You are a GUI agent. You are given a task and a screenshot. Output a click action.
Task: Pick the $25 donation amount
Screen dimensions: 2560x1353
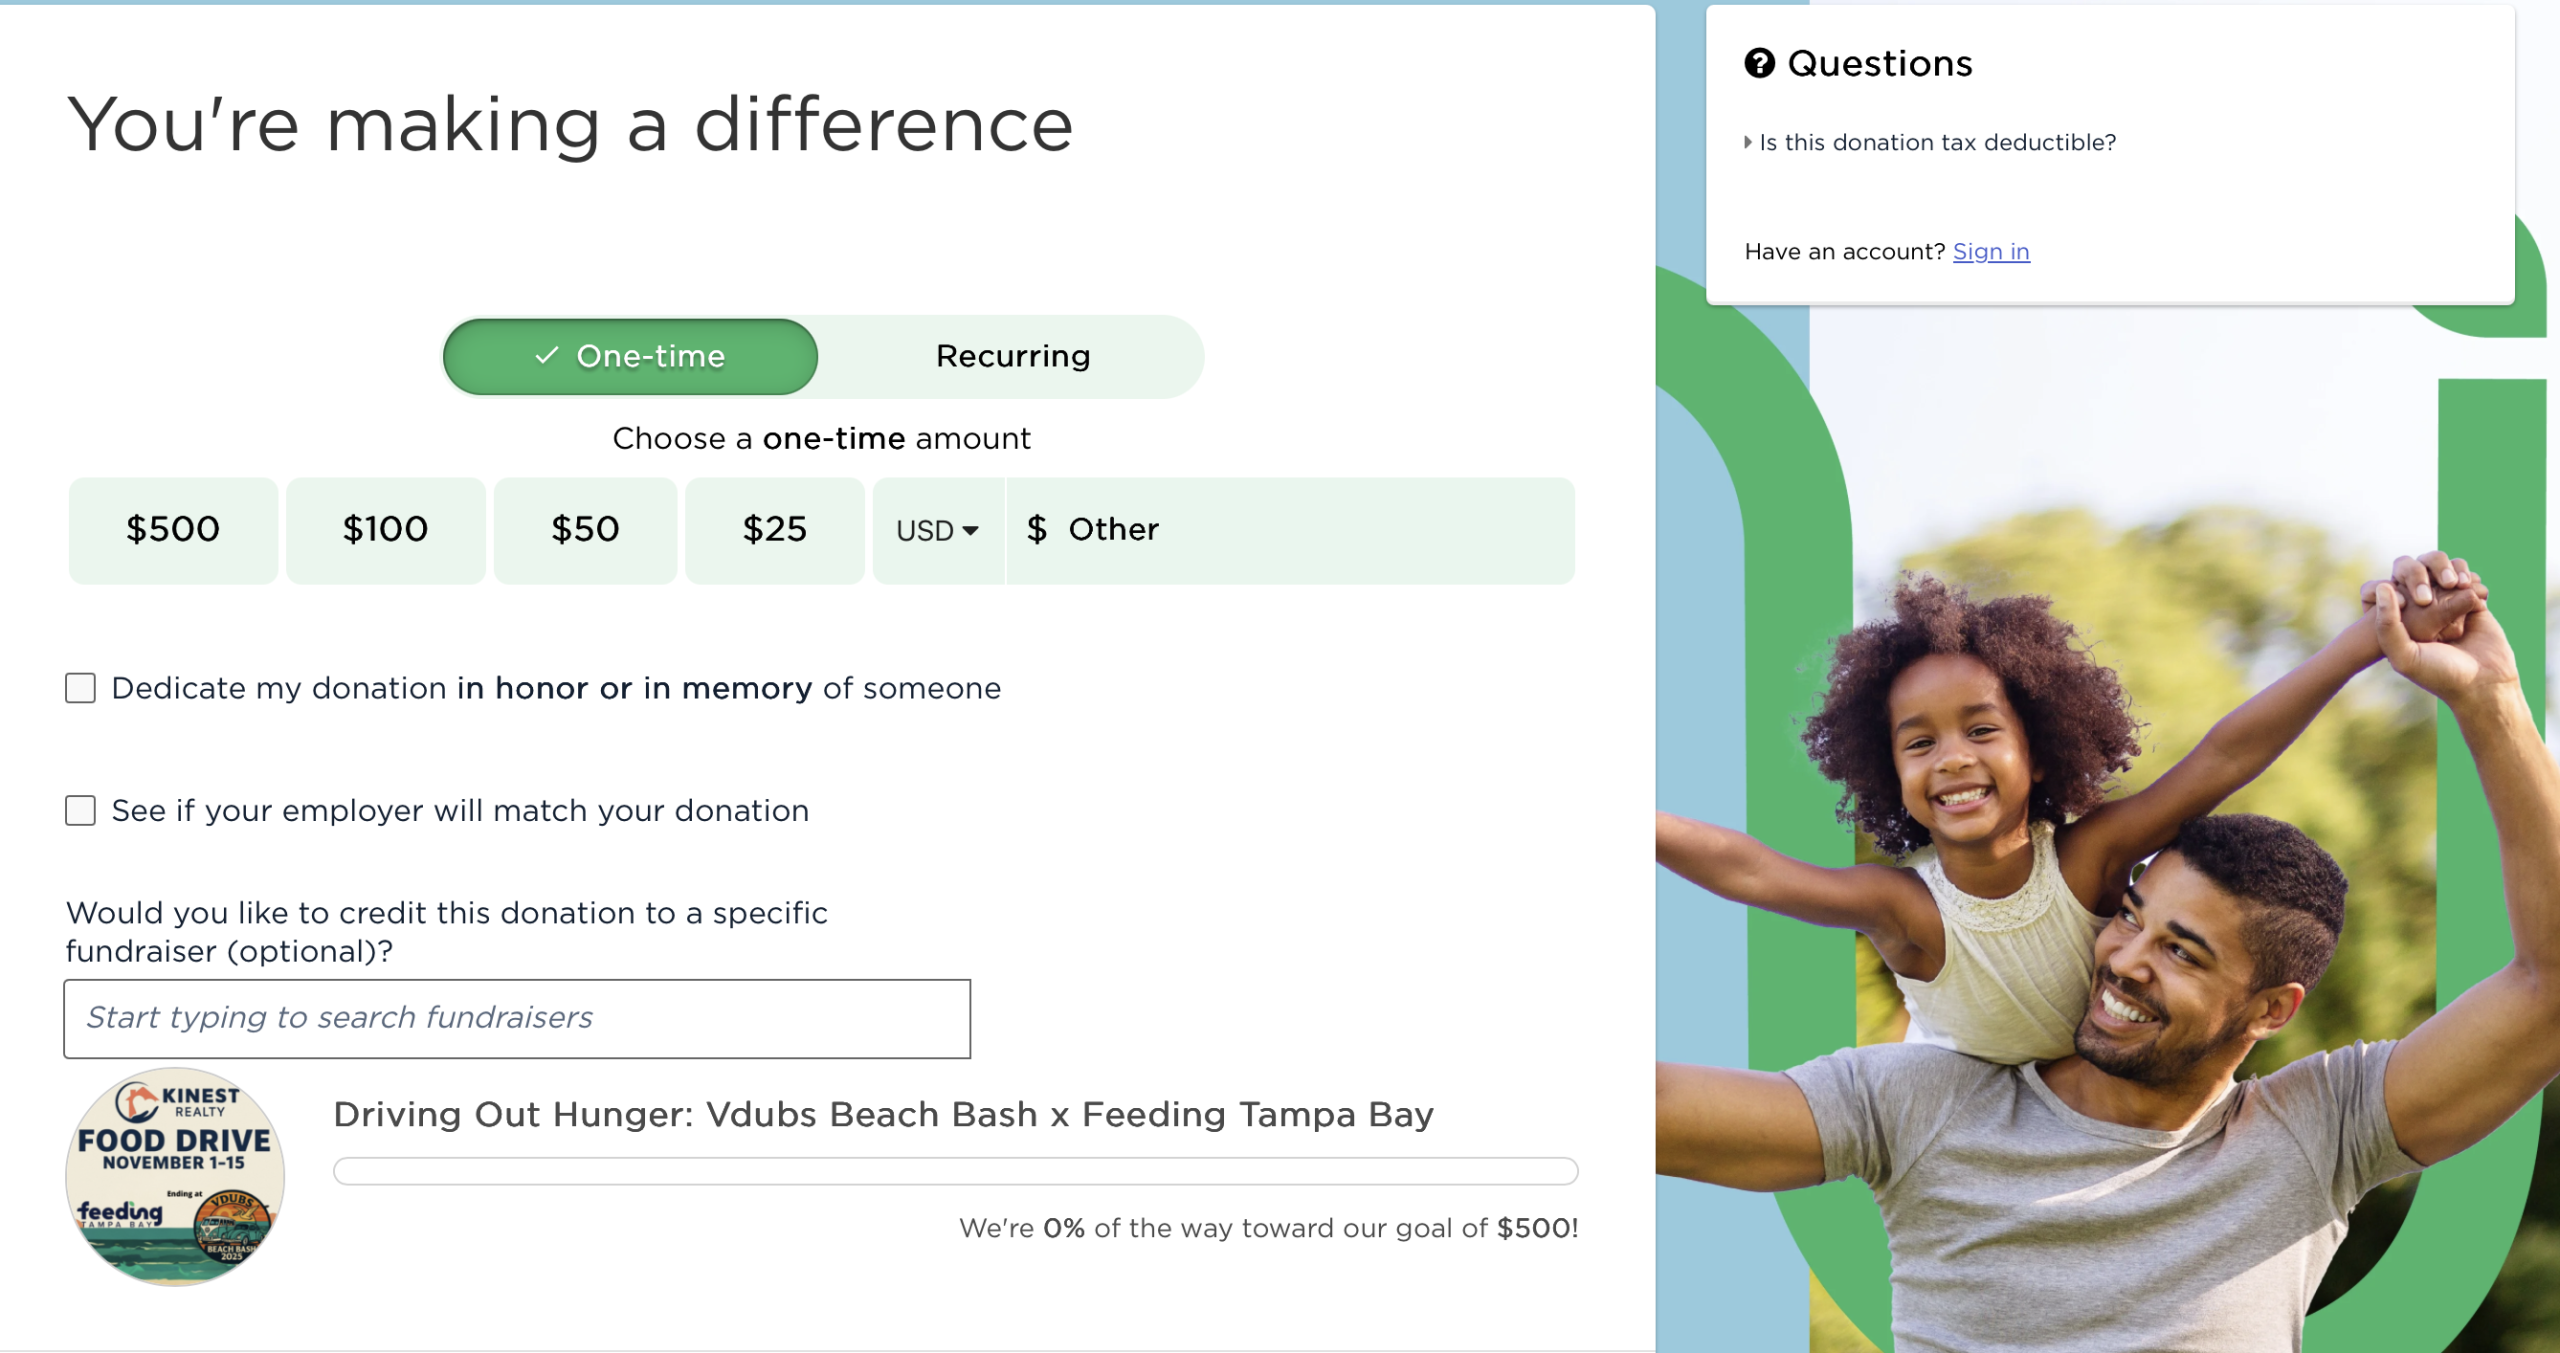pos(774,530)
